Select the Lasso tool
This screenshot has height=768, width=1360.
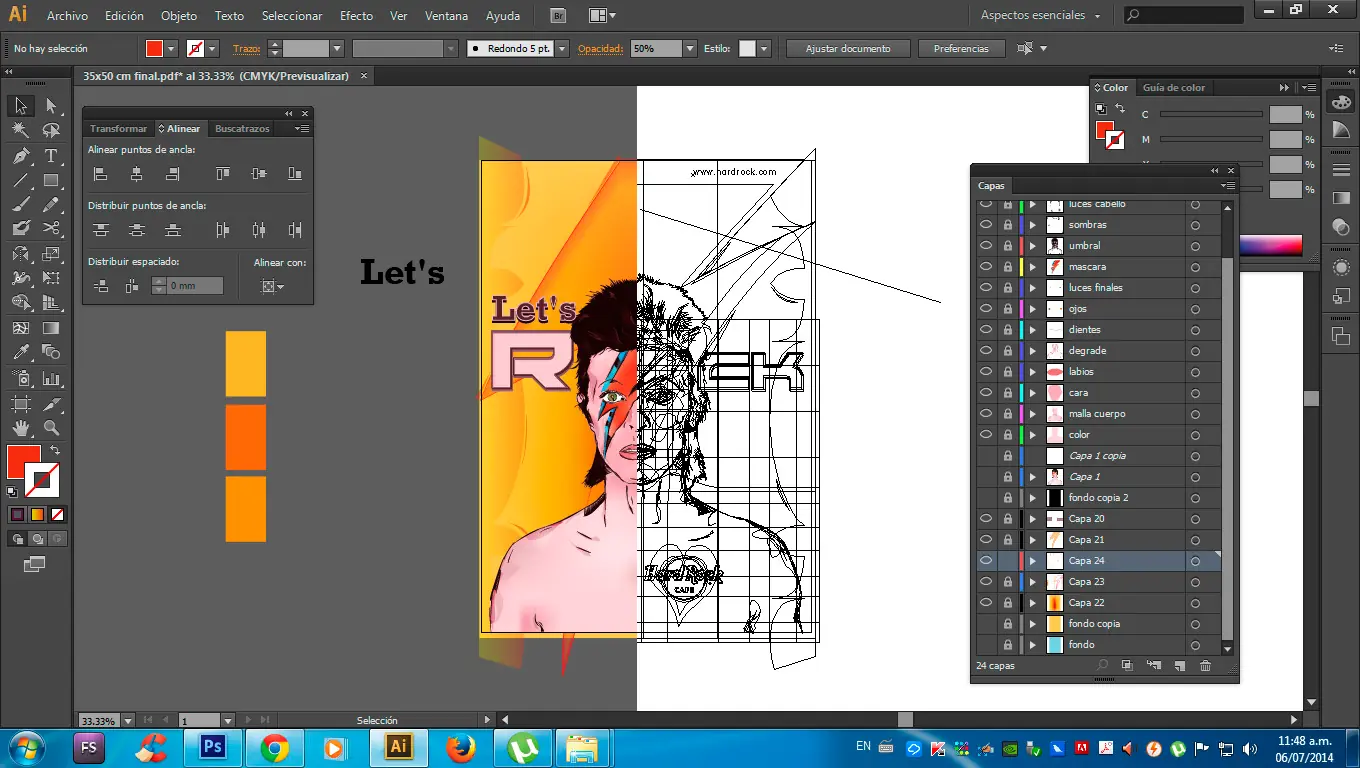(x=51, y=130)
